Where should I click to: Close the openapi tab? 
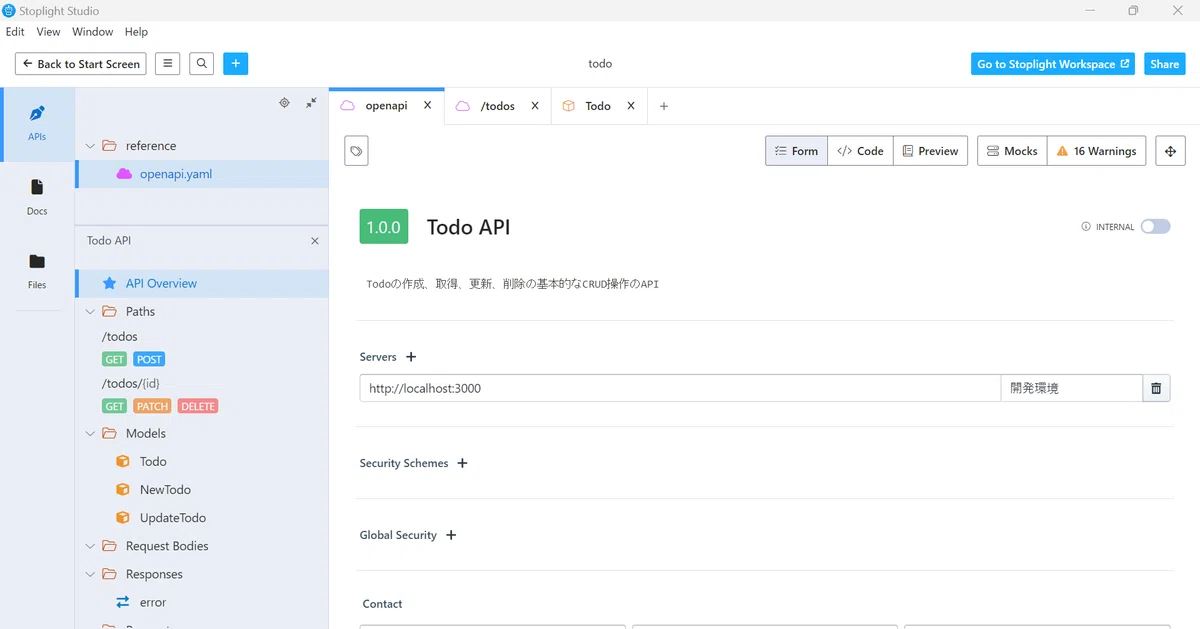[x=428, y=105]
